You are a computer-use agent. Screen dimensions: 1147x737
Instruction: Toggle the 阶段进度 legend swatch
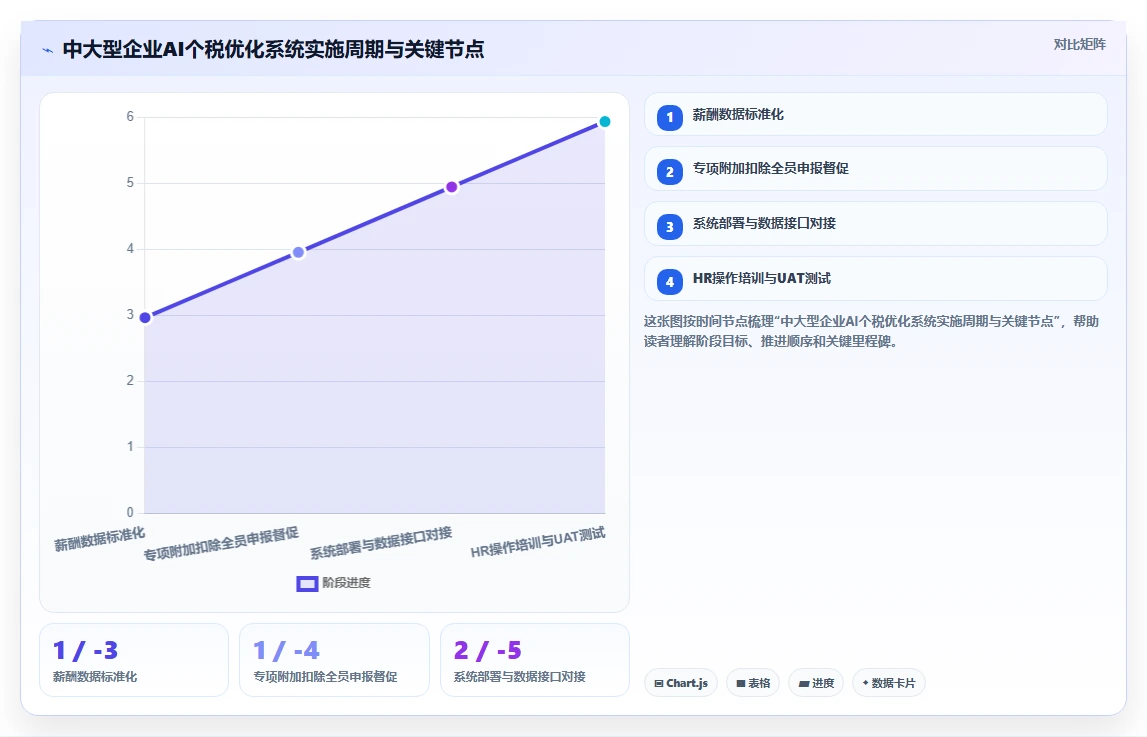[307, 583]
